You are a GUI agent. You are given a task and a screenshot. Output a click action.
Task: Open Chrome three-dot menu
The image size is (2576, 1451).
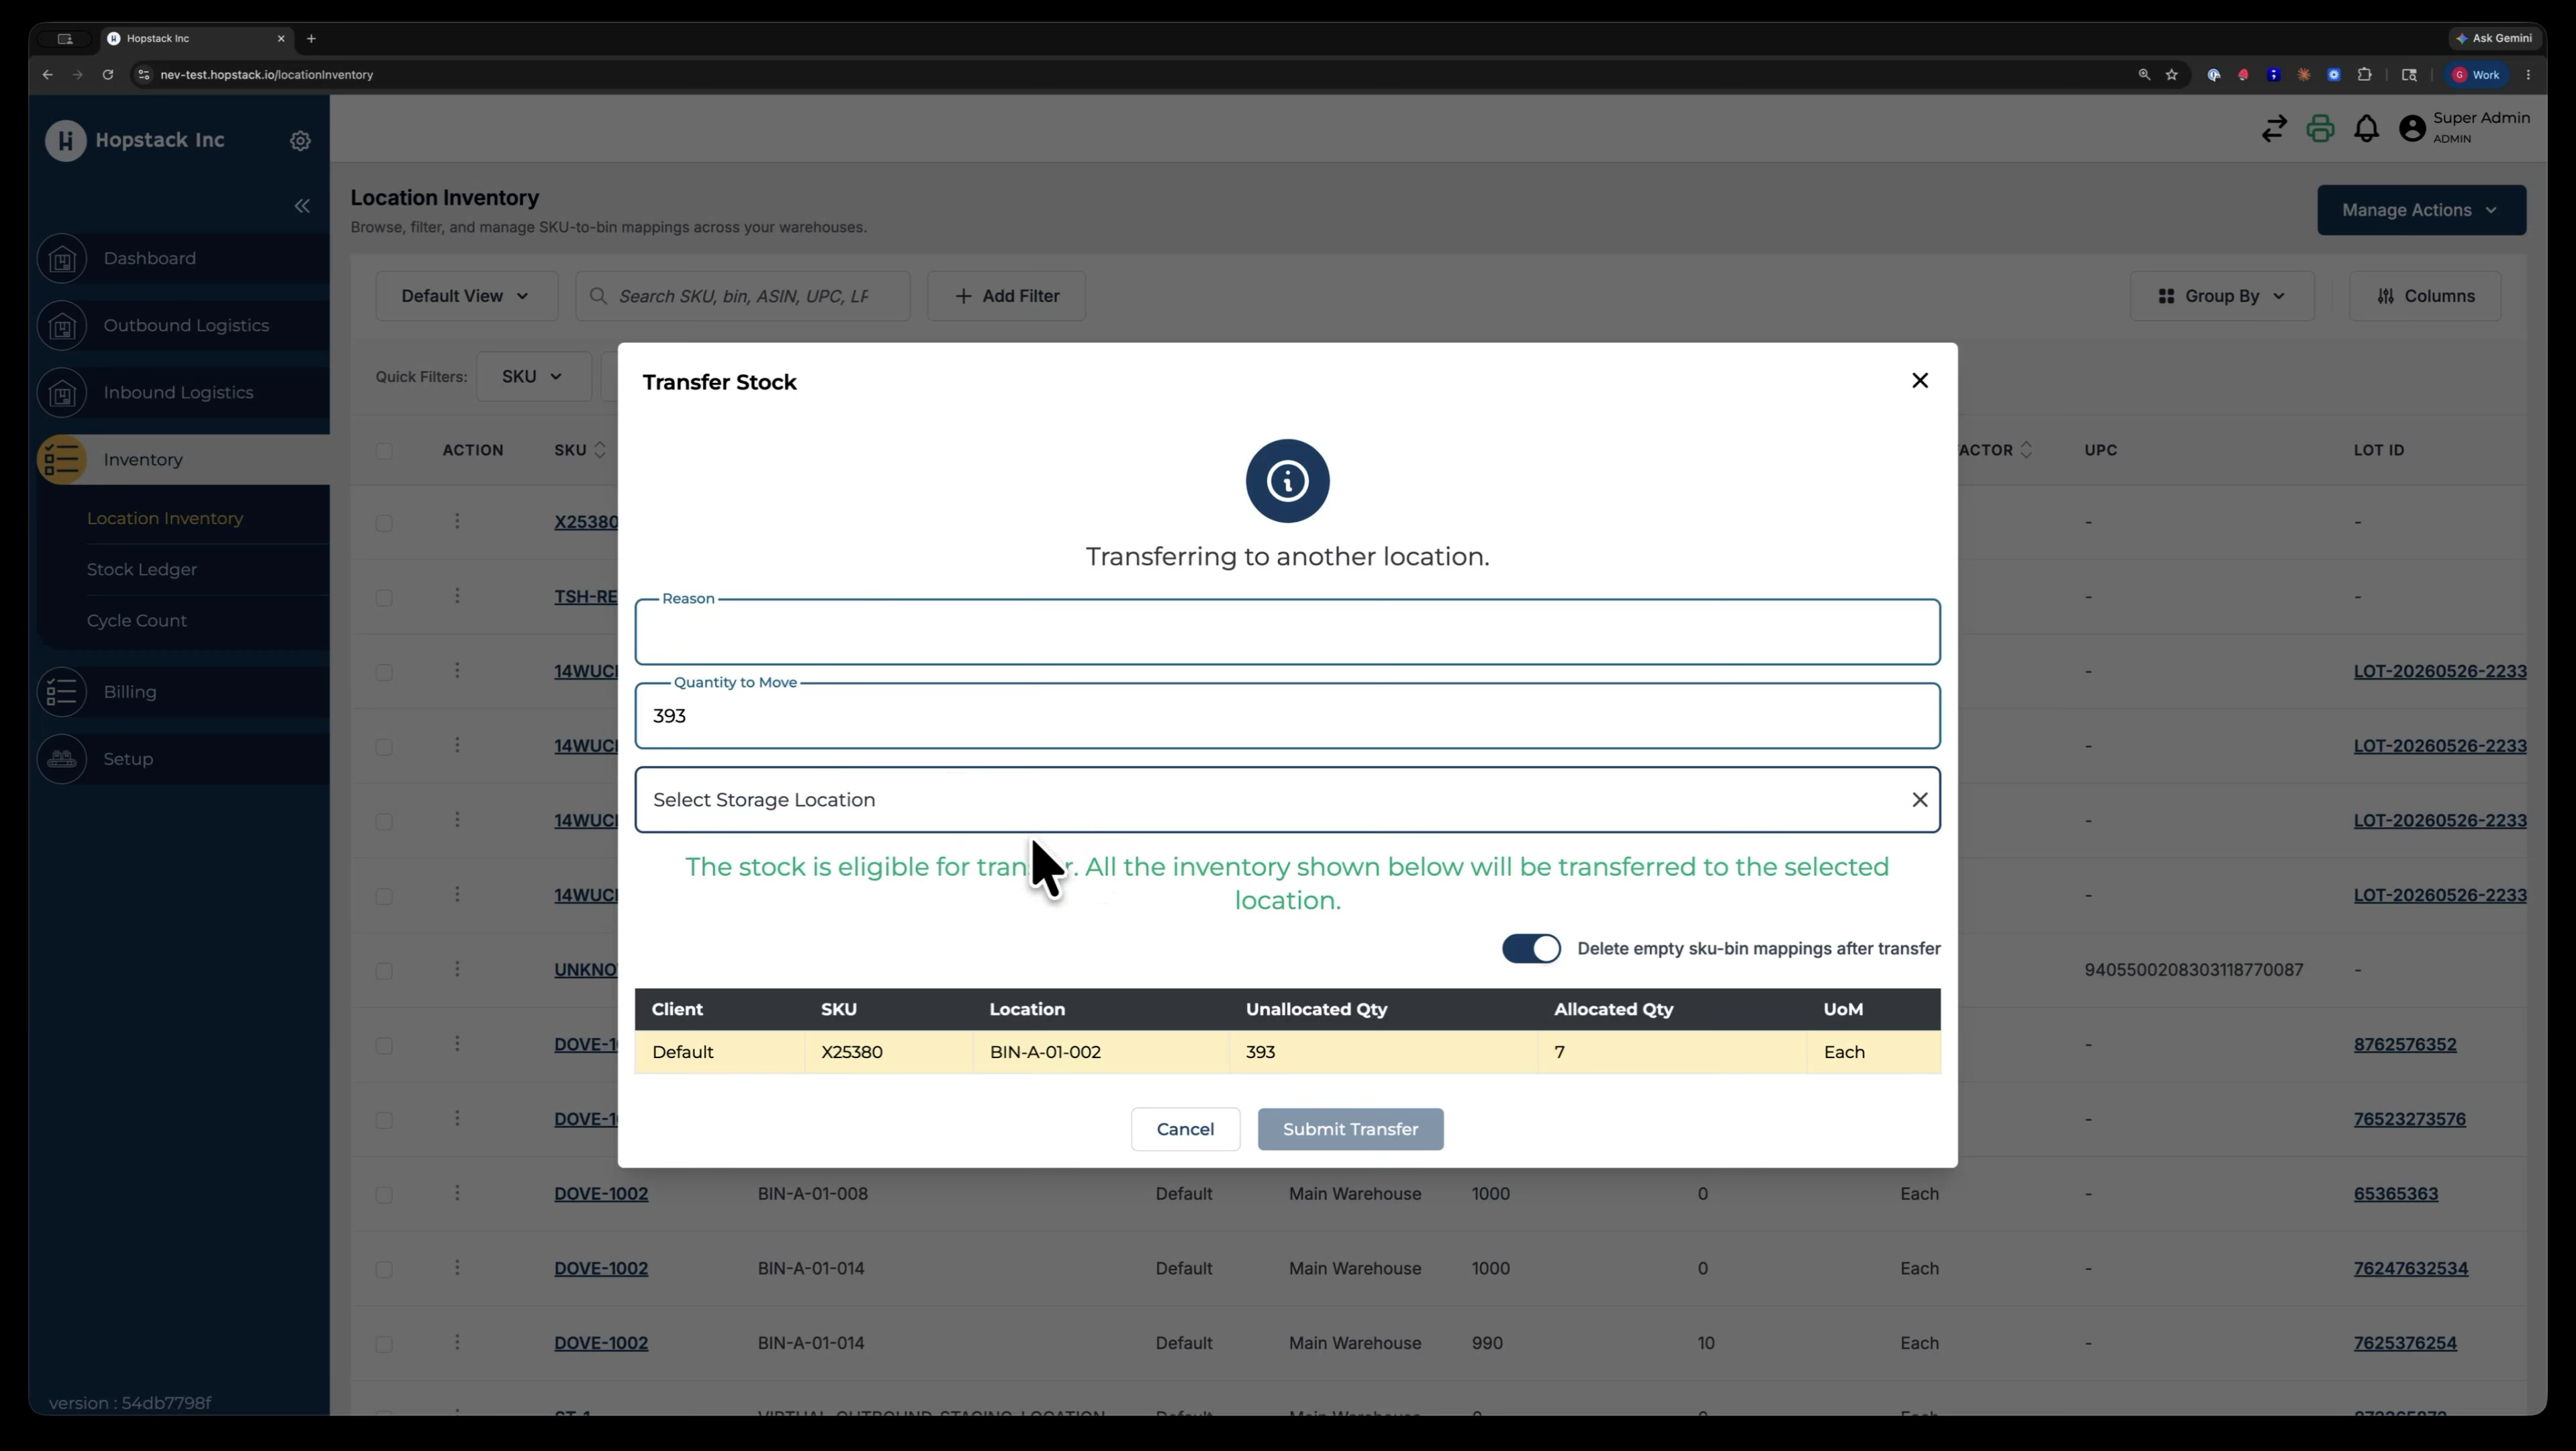pos(2528,75)
